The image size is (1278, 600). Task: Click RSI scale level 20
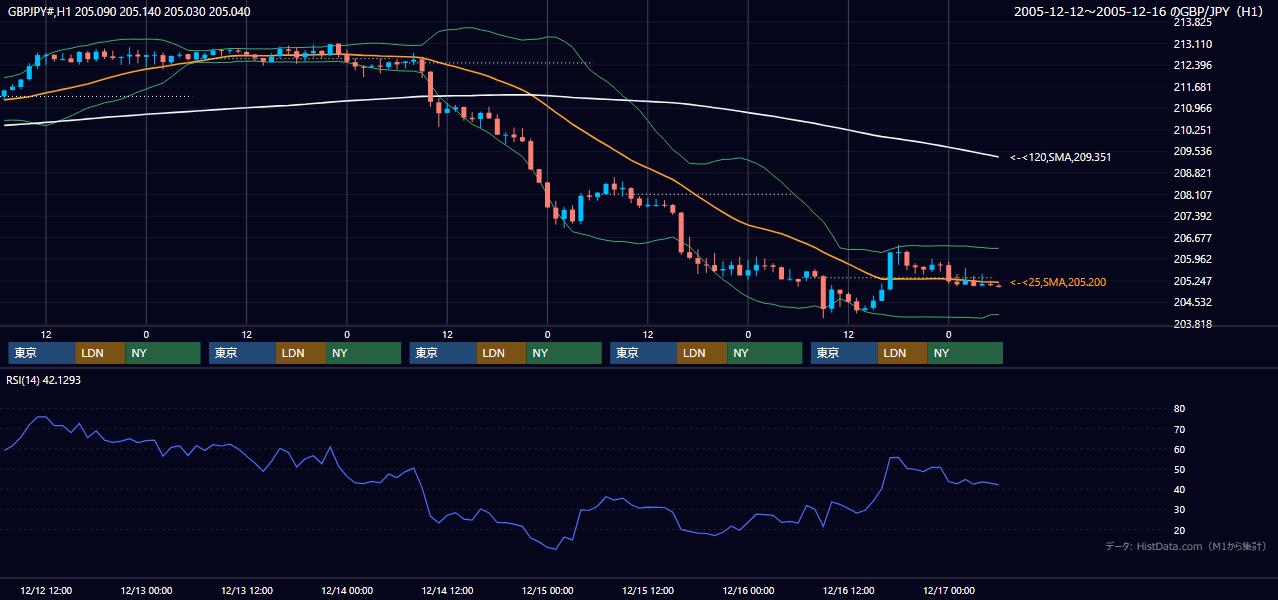pyautogui.click(x=1179, y=530)
